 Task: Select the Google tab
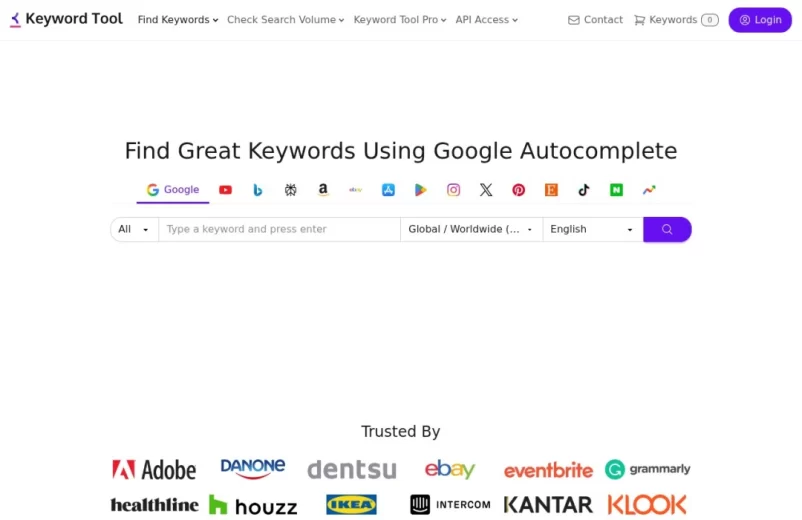173,190
